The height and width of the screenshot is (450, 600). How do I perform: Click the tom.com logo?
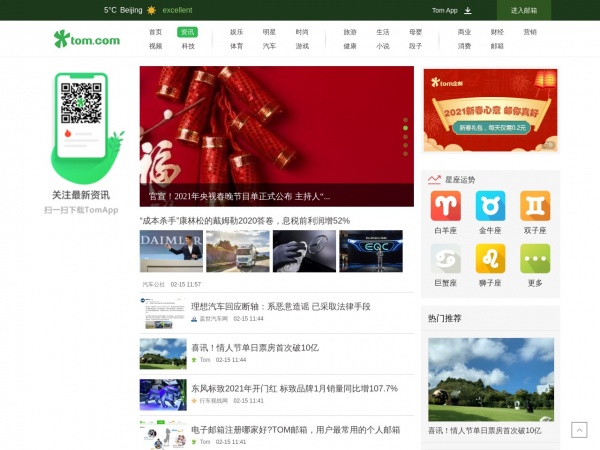(87, 39)
